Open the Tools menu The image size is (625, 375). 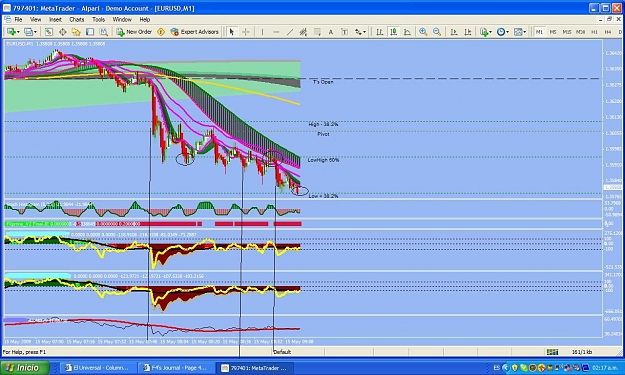[98, 19]
